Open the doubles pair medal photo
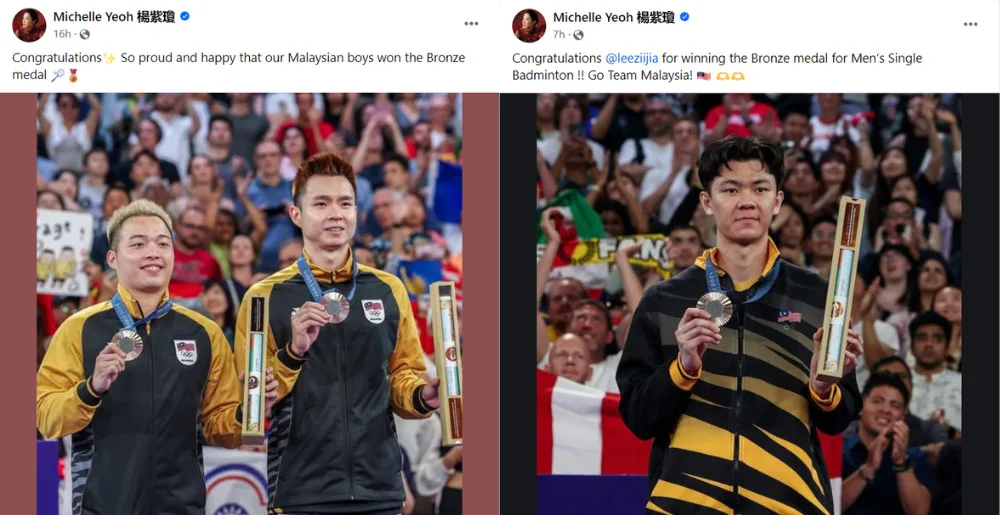 249,304
